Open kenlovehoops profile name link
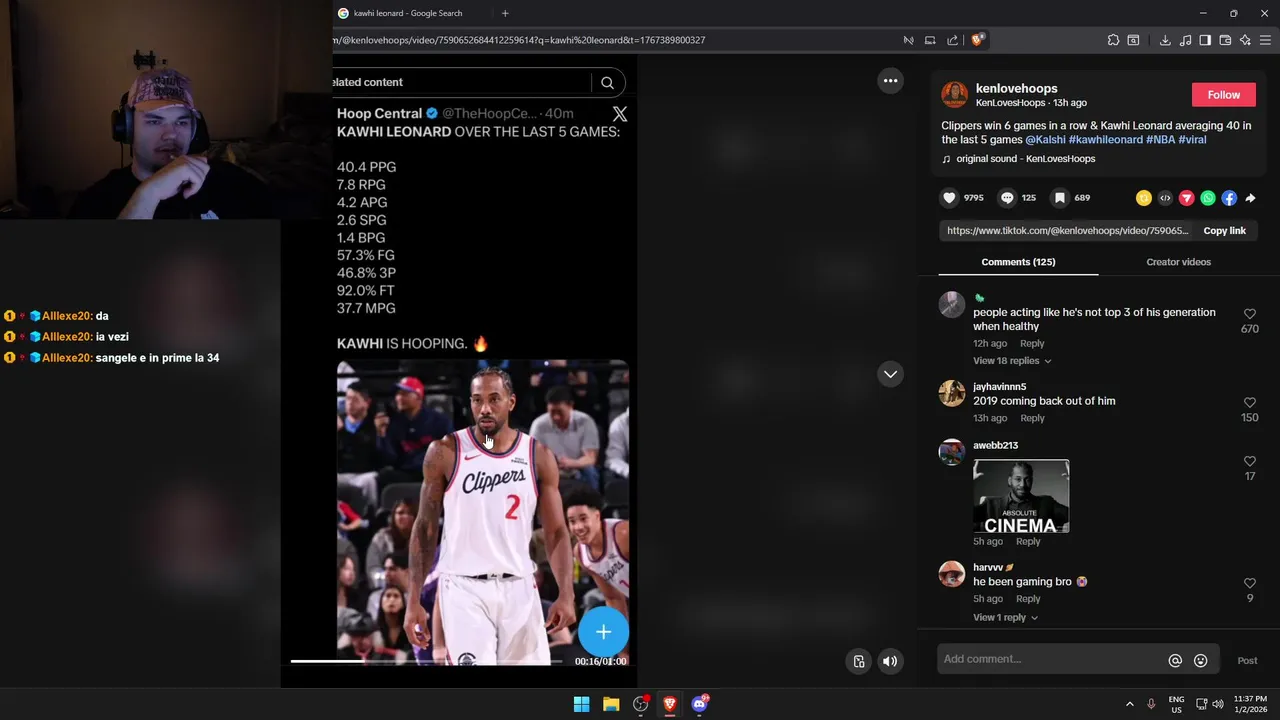 [1016, 88]
